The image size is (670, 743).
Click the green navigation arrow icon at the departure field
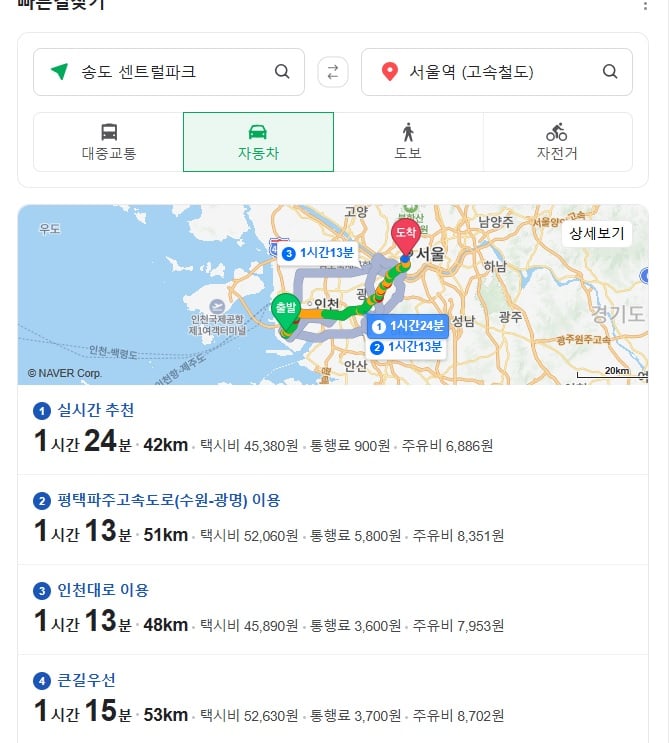60,72
